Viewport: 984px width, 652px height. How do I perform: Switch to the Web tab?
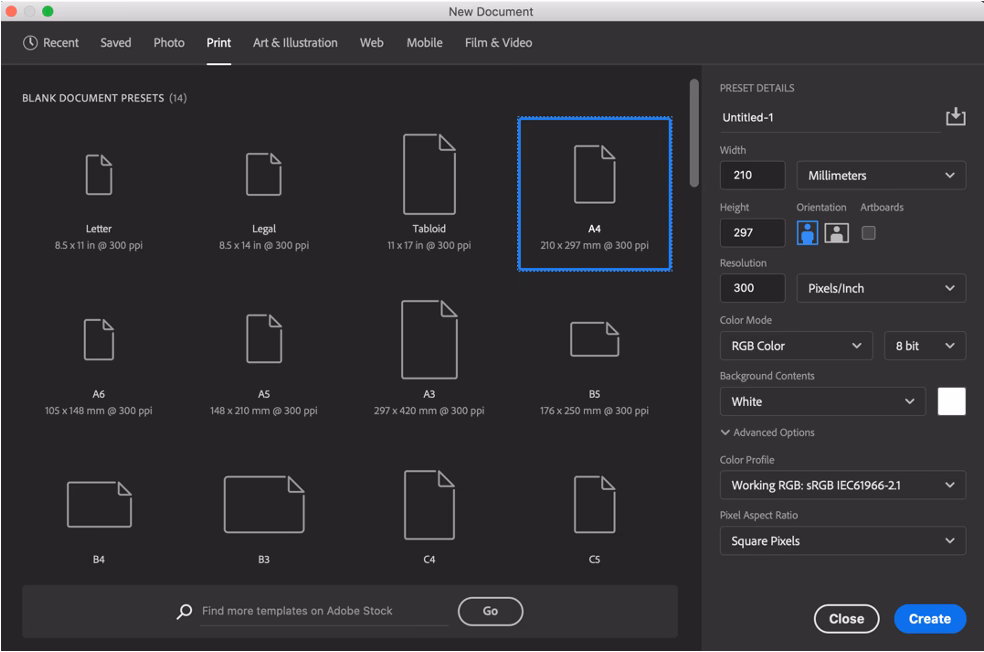[x=371, y=42]
